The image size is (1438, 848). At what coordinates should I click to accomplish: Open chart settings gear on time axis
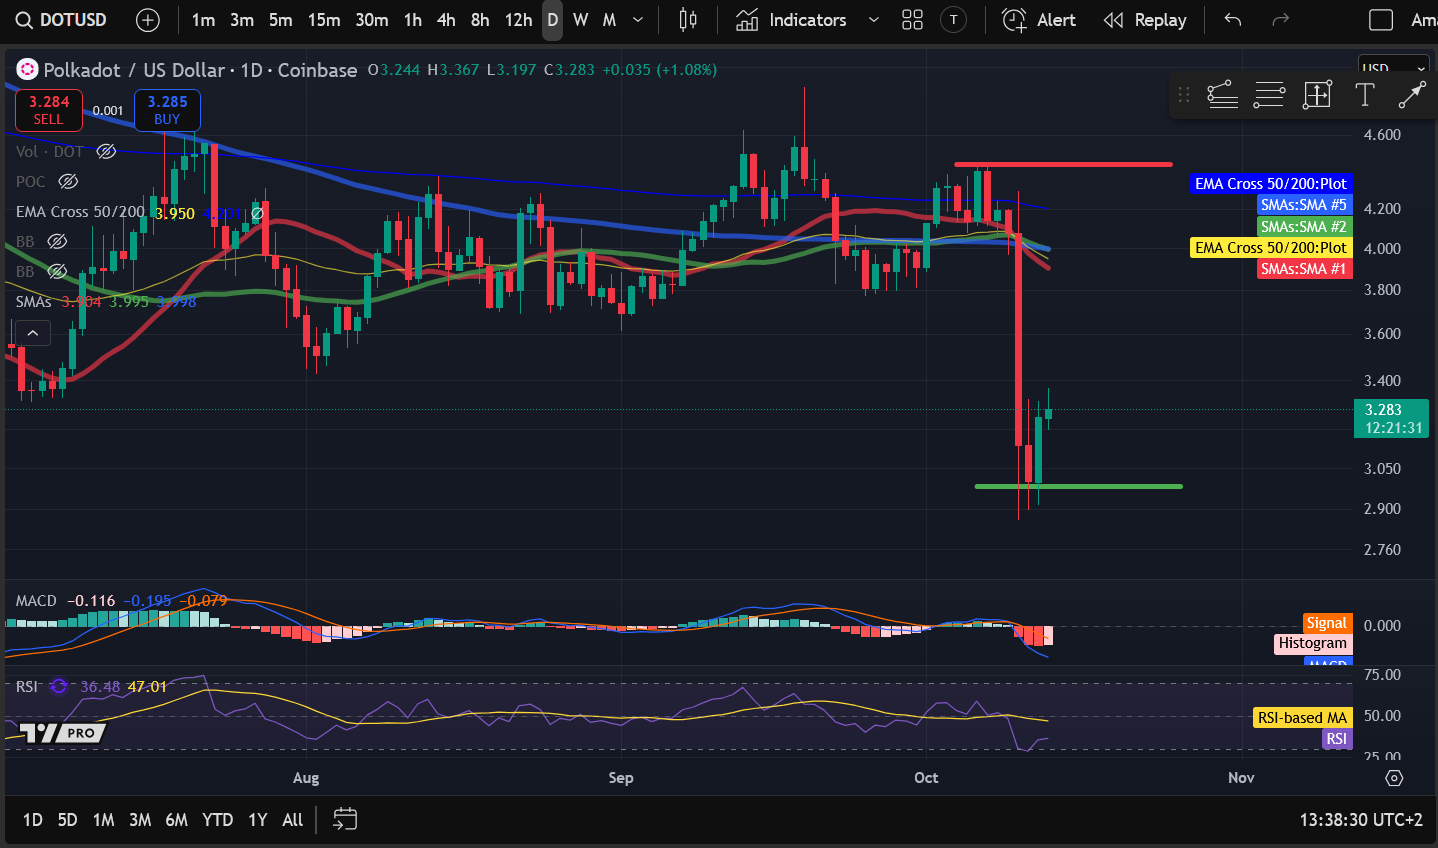tap(1394, 777)
